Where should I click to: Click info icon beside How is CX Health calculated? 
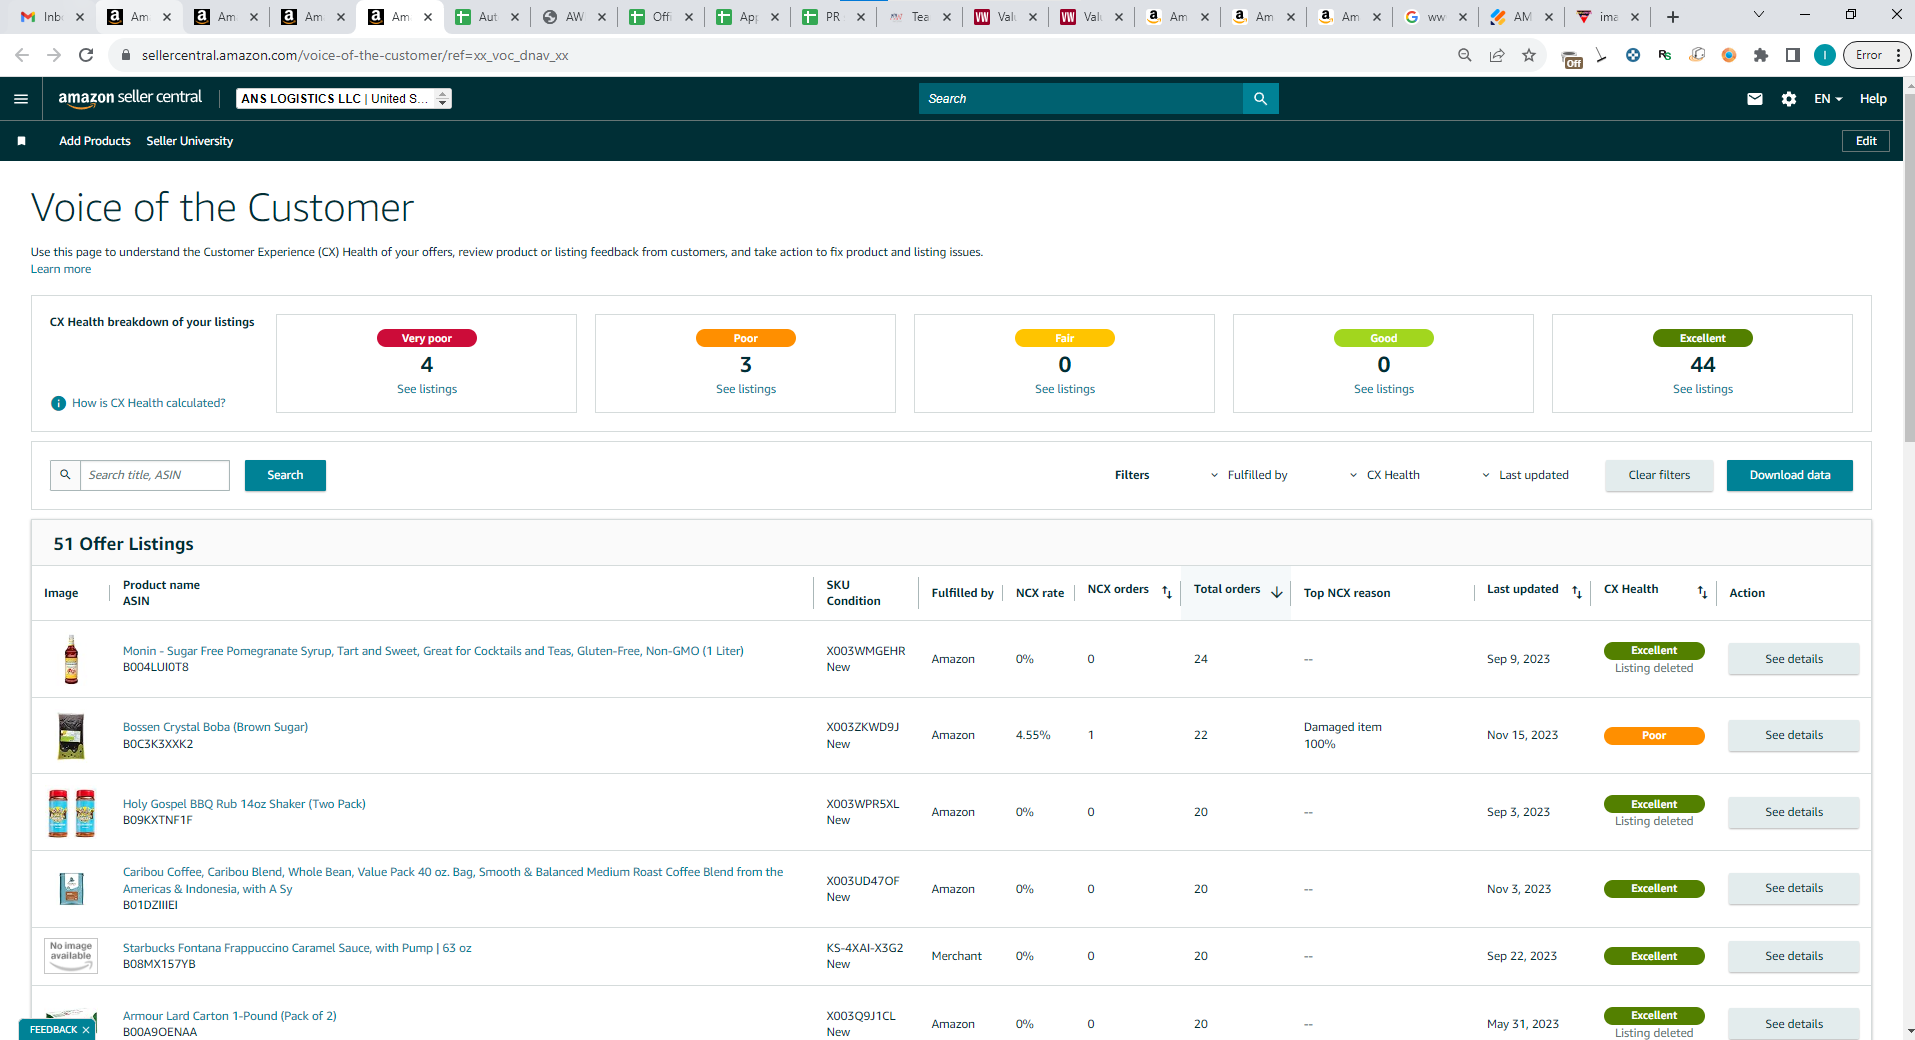coord(59,403)
